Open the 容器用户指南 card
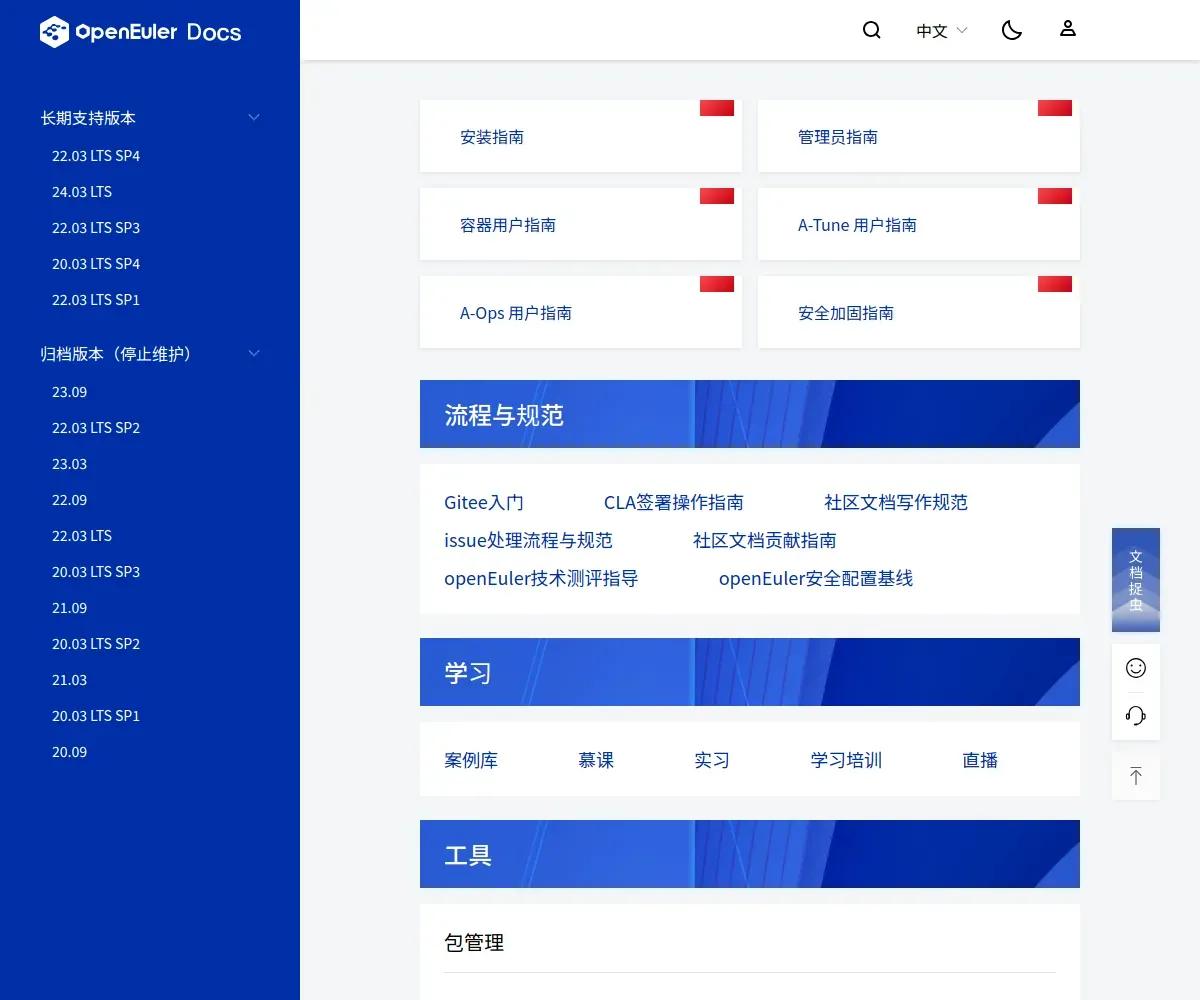The height and width of the screenshot is (1000, 1200). (581, 224)
